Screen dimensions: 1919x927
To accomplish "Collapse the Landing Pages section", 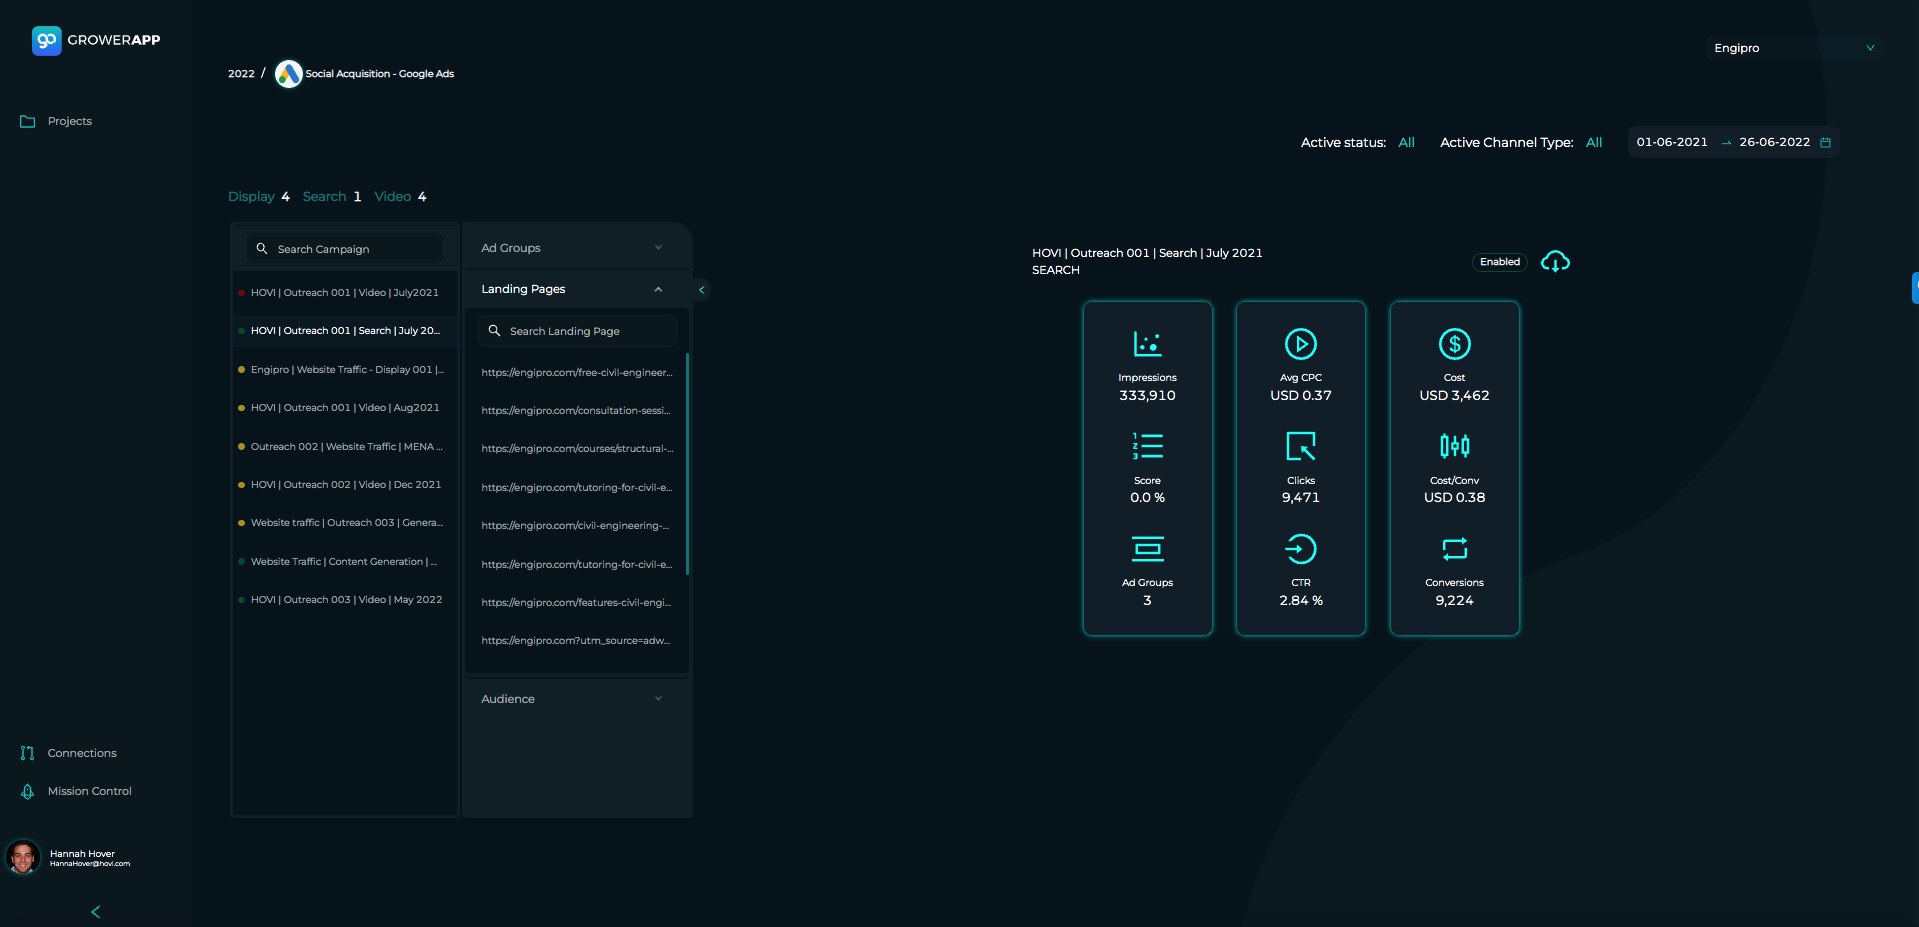I will pyautogui.click(x=658, y=289).
